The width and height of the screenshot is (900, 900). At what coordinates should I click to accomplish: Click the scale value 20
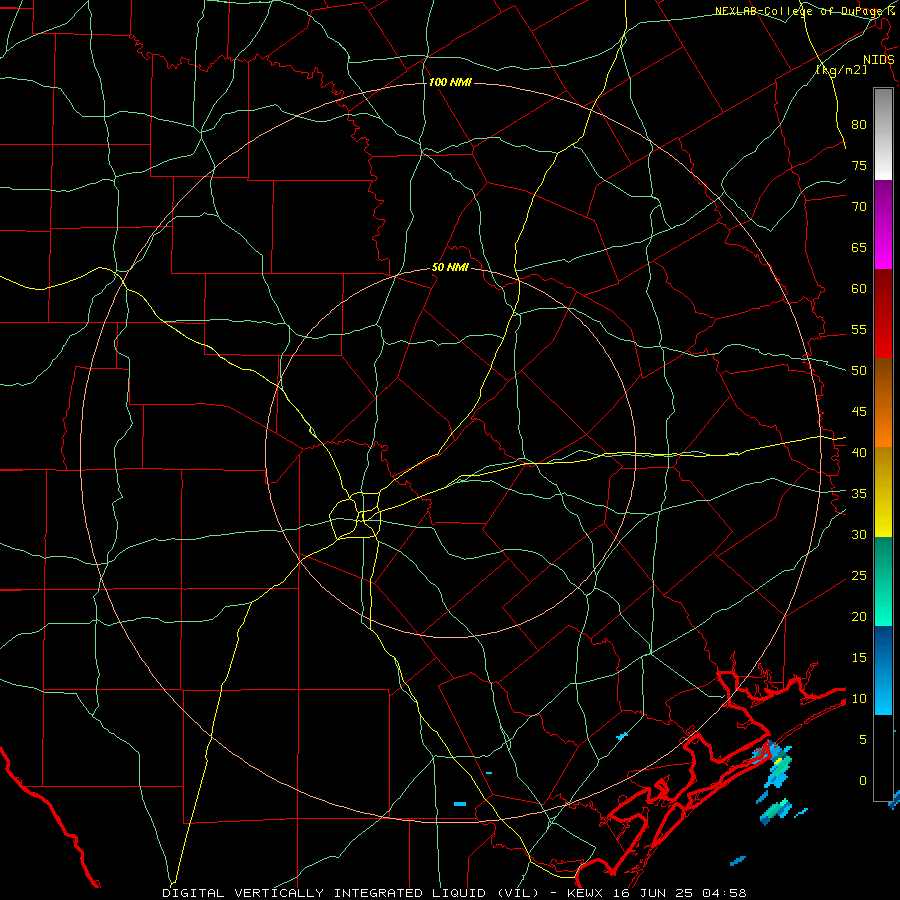pyautogui.click(x=859, y=616)
